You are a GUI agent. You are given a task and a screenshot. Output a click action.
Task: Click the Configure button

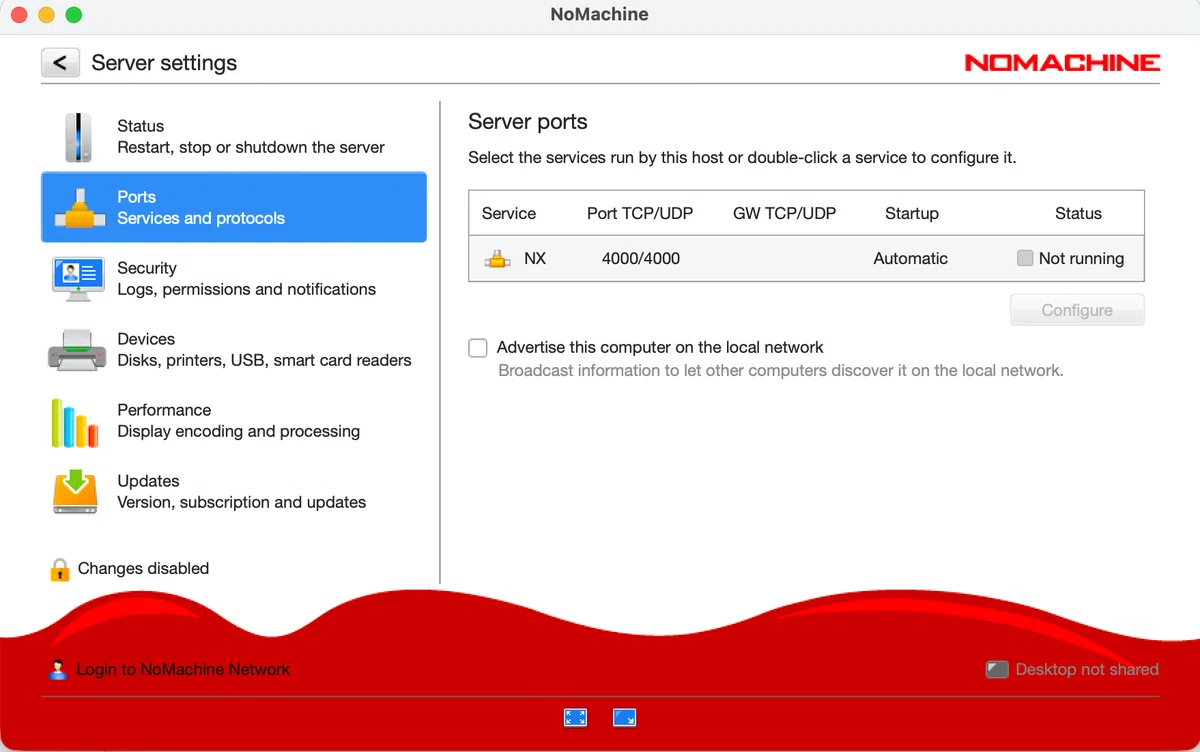[1077, 310]
